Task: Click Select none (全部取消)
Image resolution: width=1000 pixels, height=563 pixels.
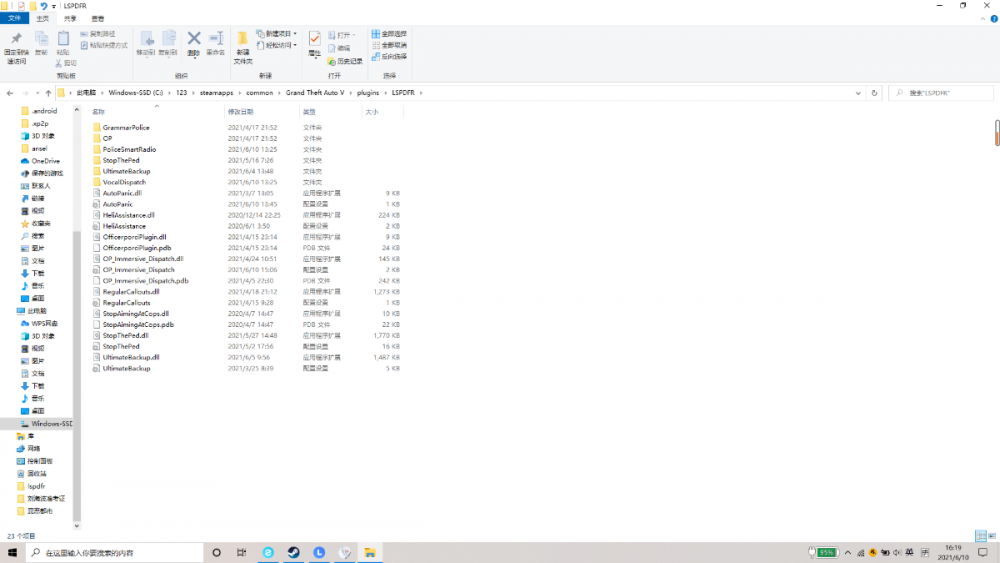Action: coord(389,45)
